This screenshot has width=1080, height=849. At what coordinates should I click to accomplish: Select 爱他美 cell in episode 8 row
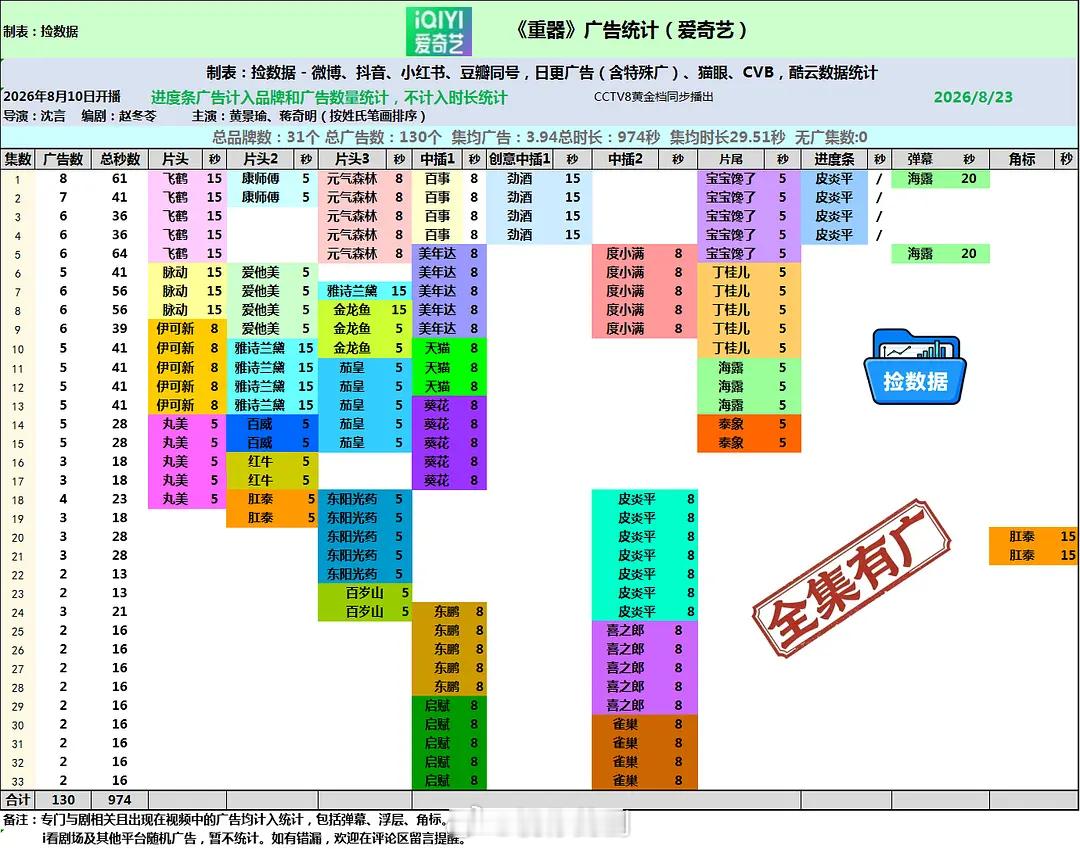click(x=260, y=310)
